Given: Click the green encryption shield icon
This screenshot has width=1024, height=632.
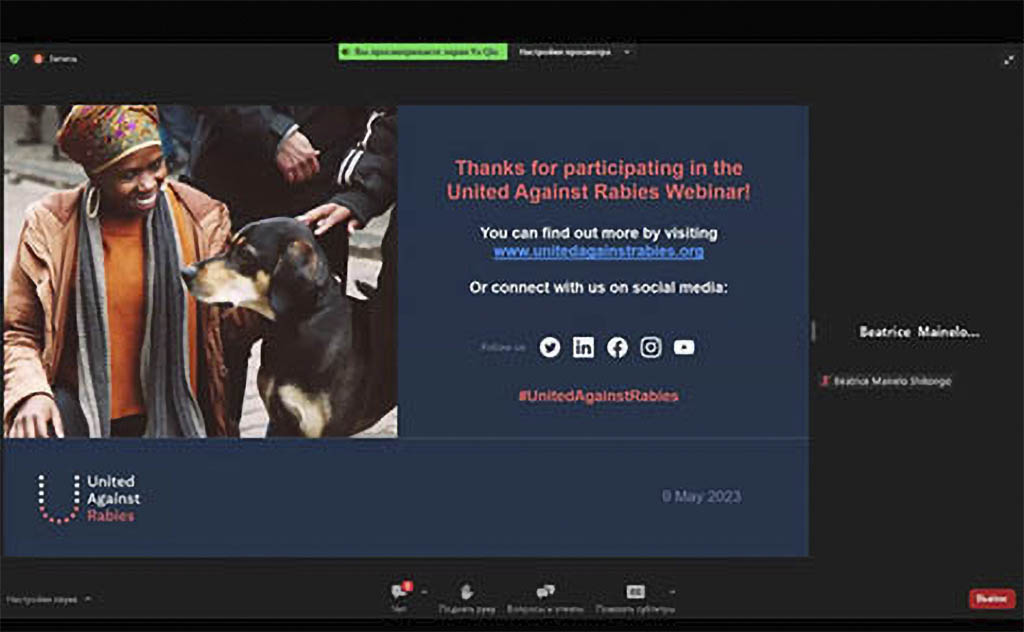Looking at the screenshot, I should pyautogui.click(x=14, y=59).
